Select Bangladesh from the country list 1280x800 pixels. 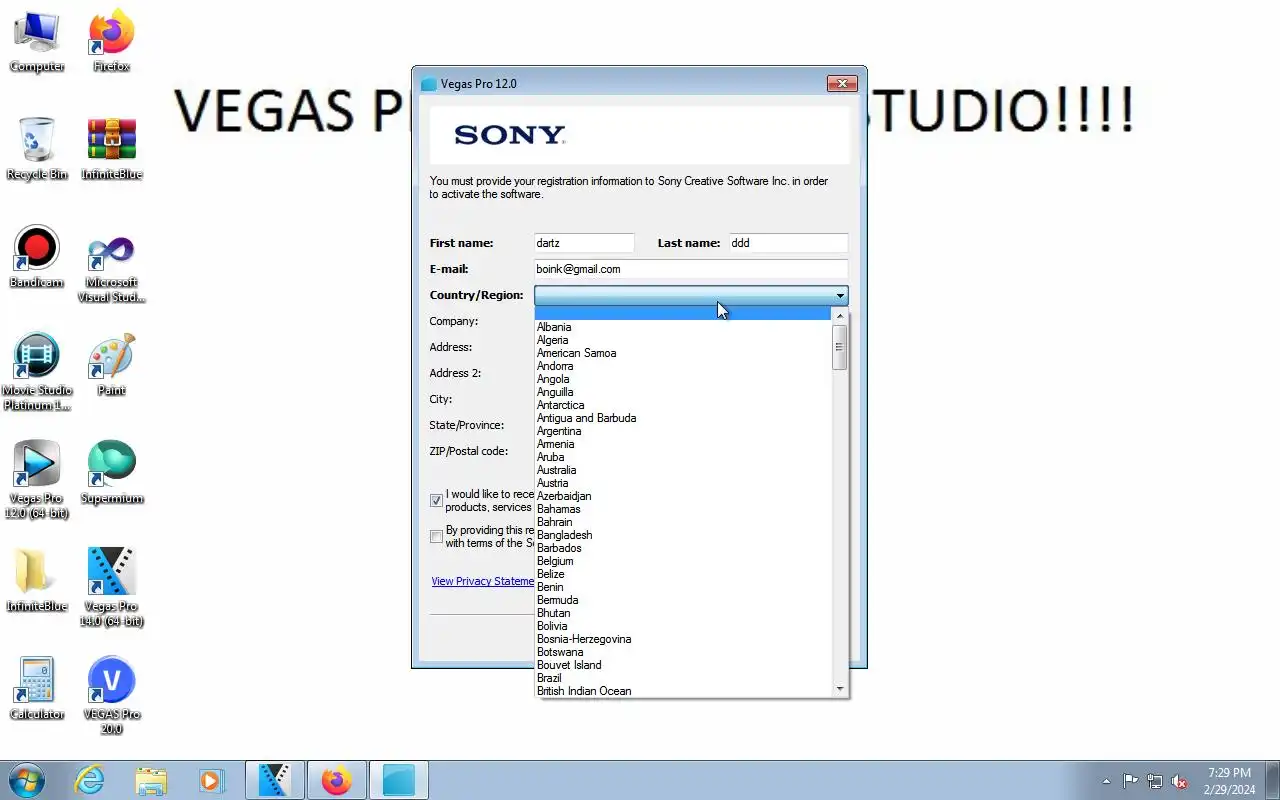tap(683, 535)
